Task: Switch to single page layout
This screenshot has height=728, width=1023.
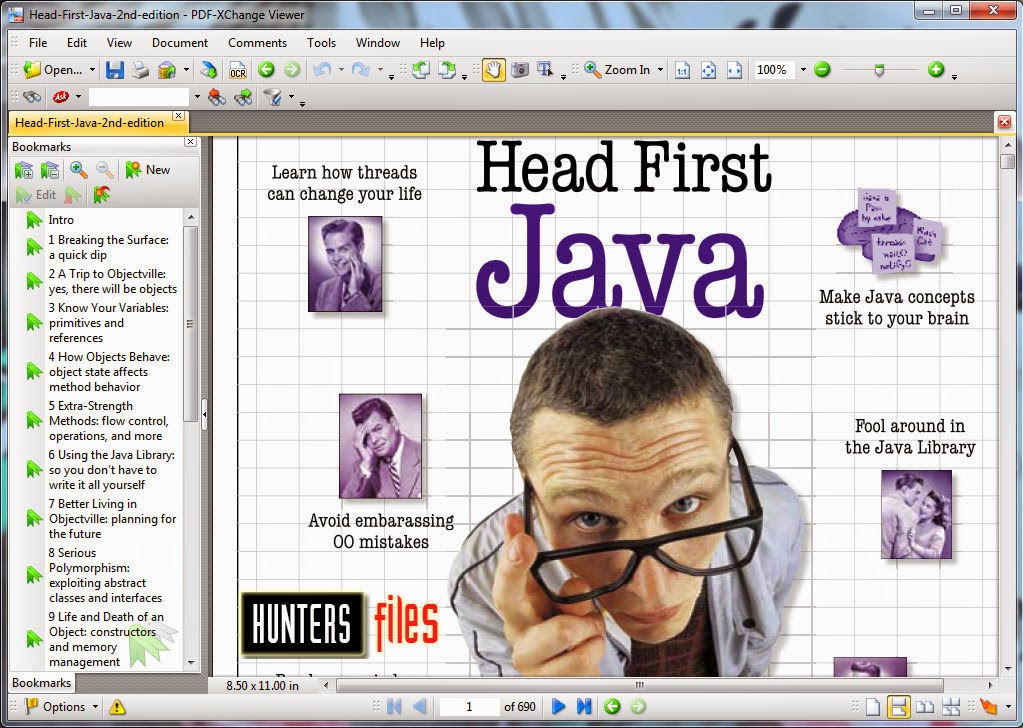Action: [x=873, y=706]
